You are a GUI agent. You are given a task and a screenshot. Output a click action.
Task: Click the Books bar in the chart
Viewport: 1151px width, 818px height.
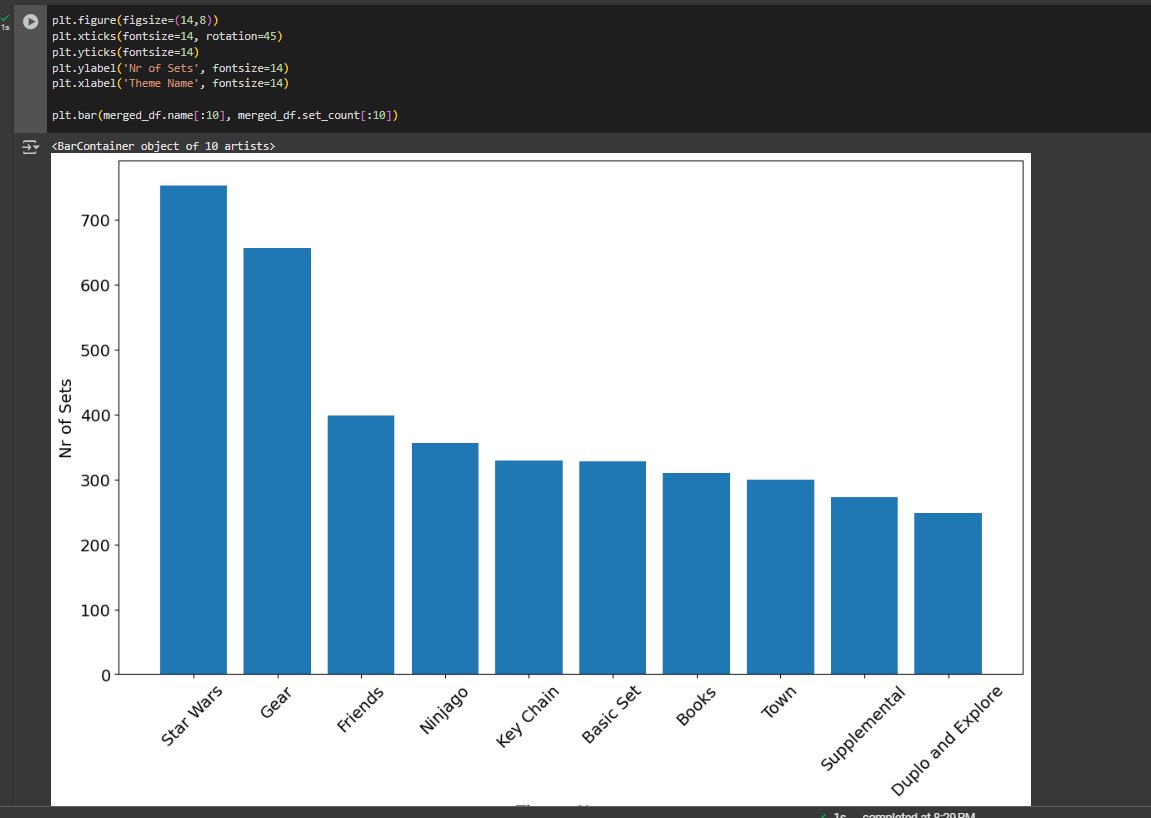tap(696, 573)
